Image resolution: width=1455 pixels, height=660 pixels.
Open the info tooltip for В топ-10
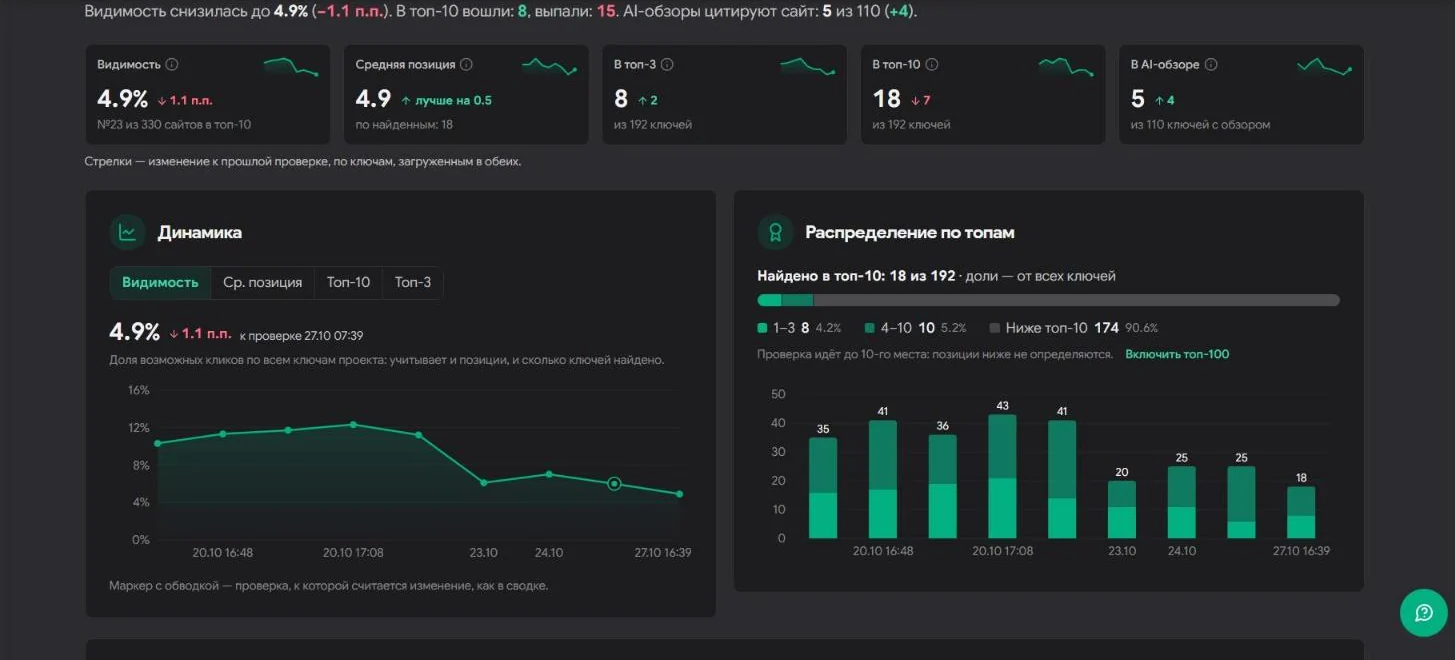click(x=931, y=64)
